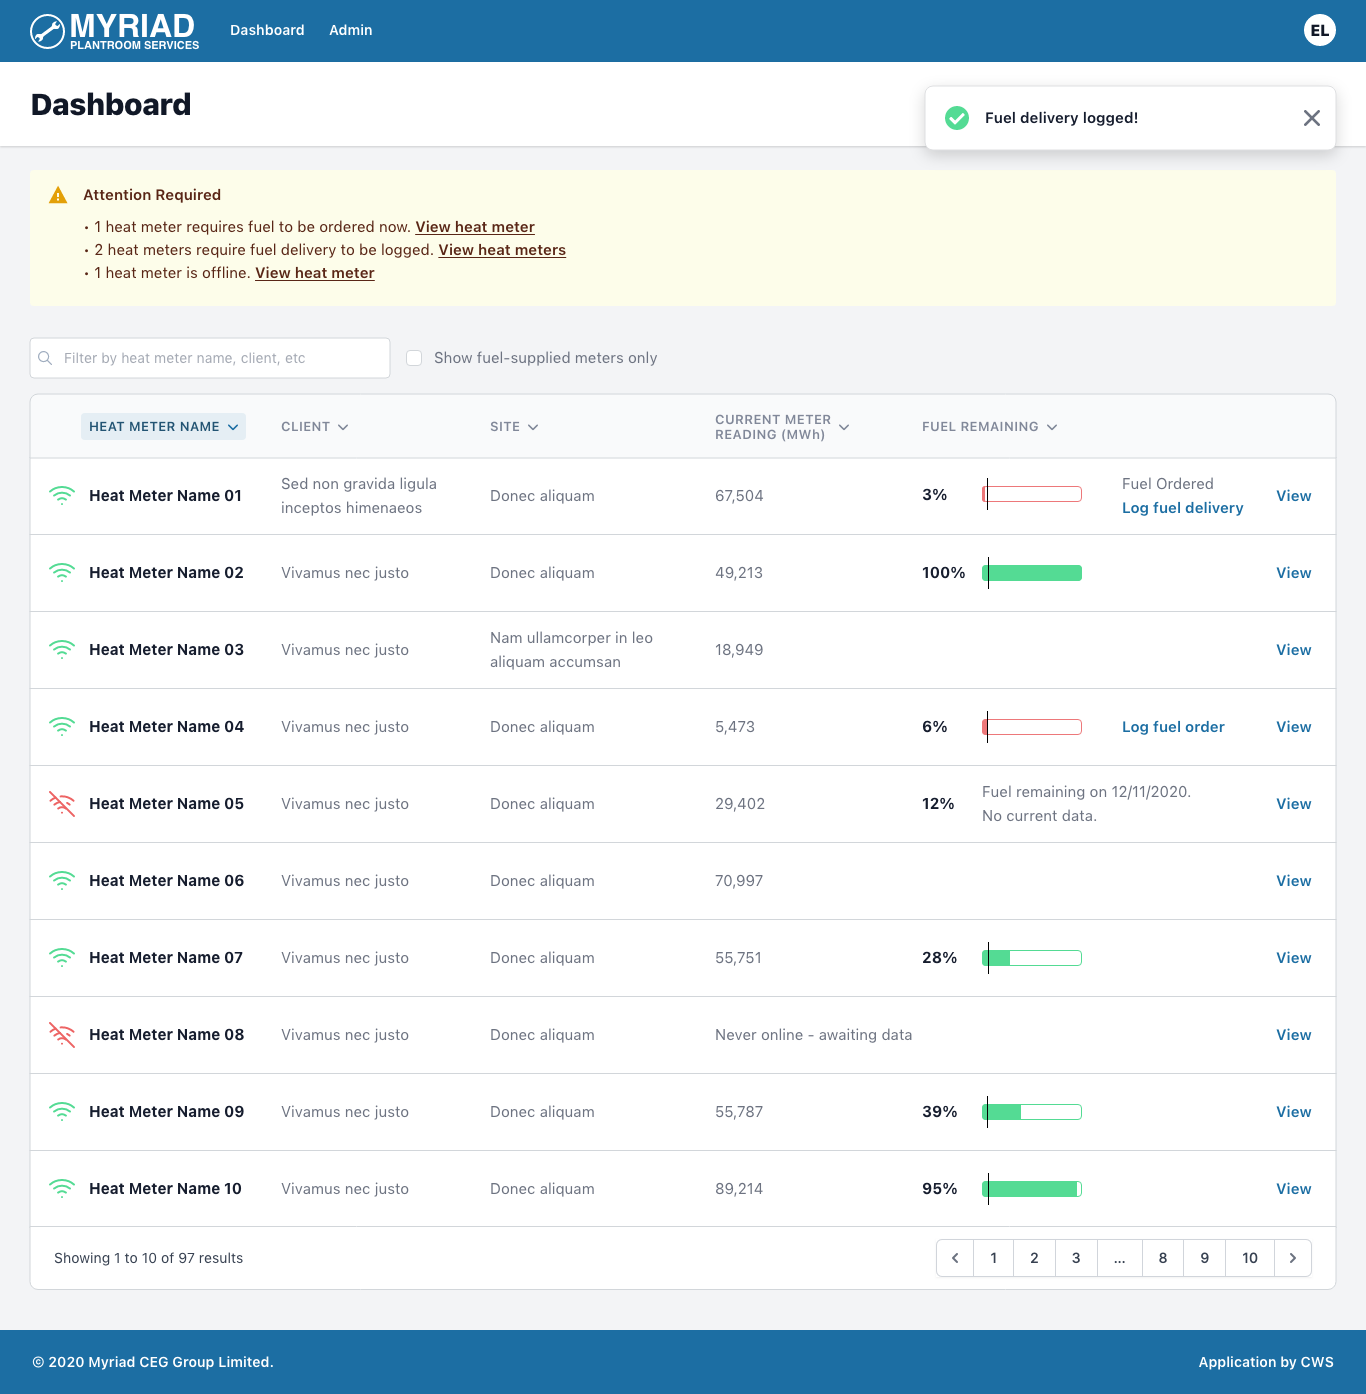Click the 100% fuel bar of Meter 02
This screenshot has height=1394, width=1366.
click(1032, 573)
